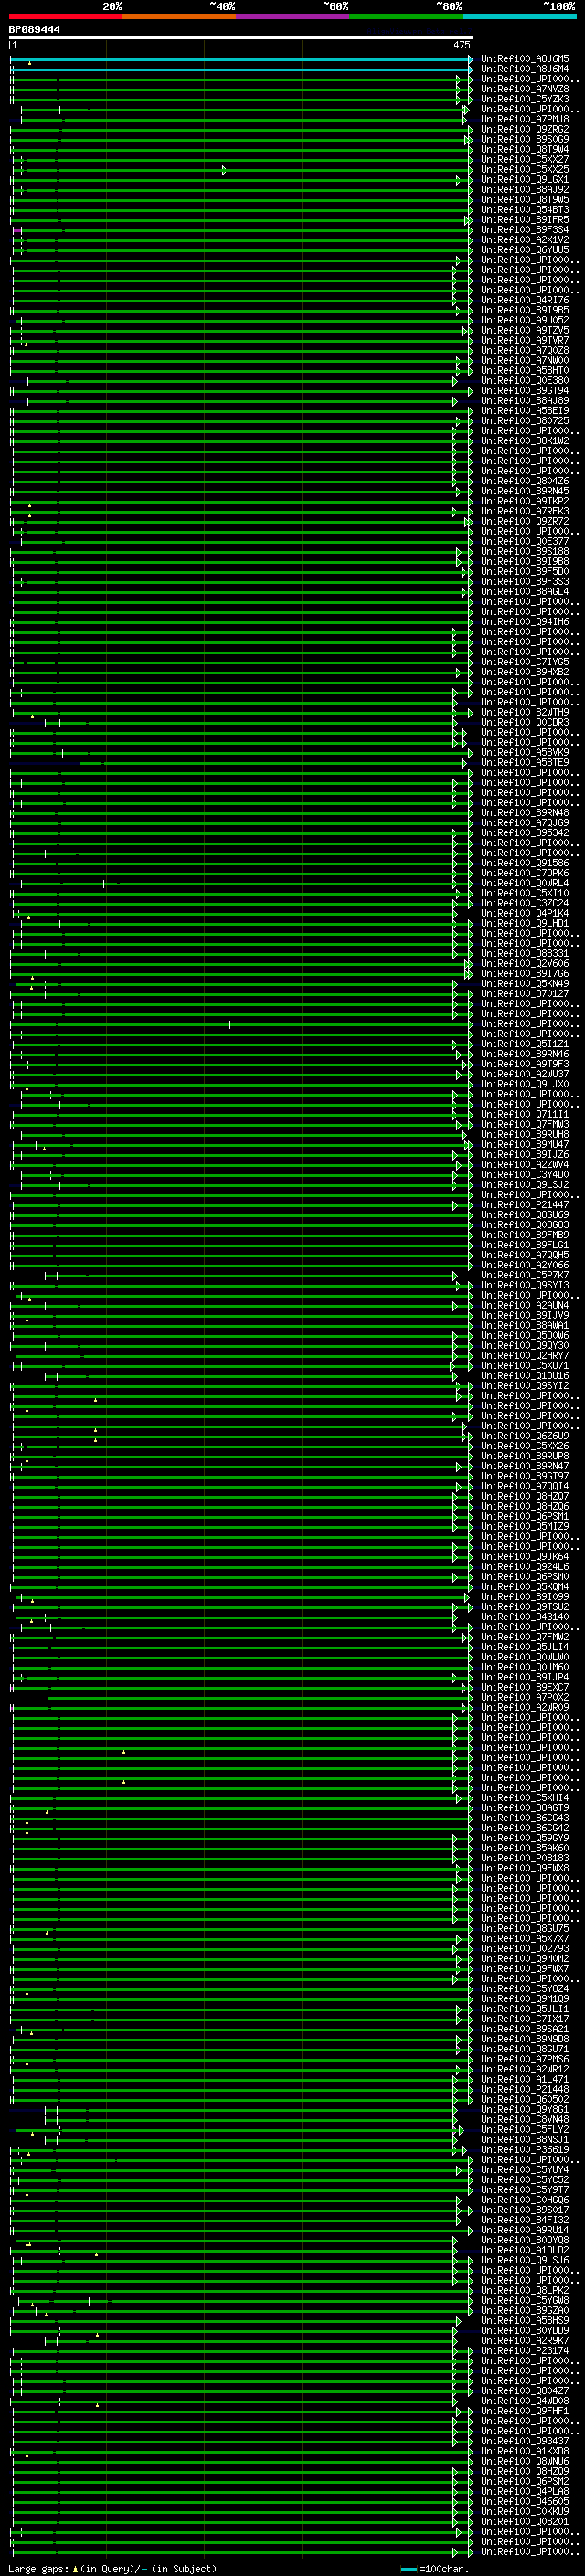The width and height of the screenshot is (585, 2576).
Task: Click hit label UniRef100_P36619
Action: click(525, 2149)
